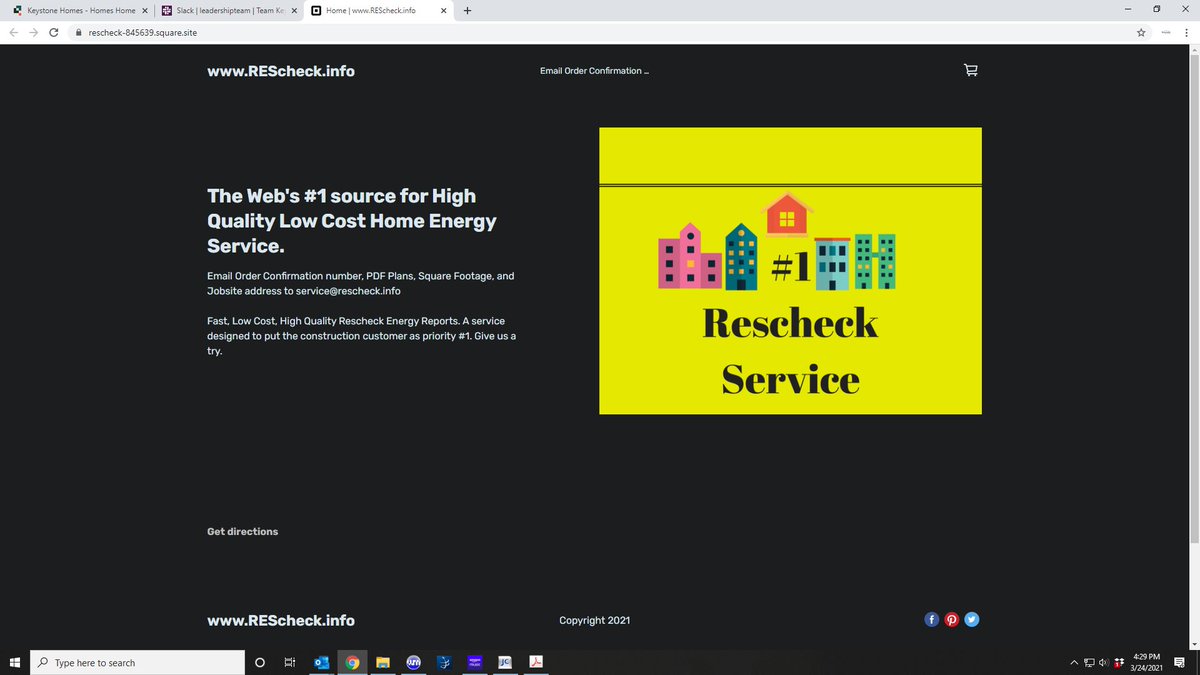
Task: Focus the browser address bar
Action: tap(600, 32)
